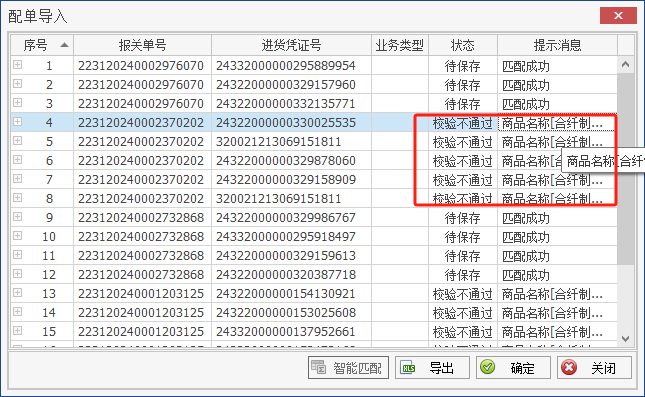Select cell 243220000320387718
645x397 pixels.
coord(291,274)
